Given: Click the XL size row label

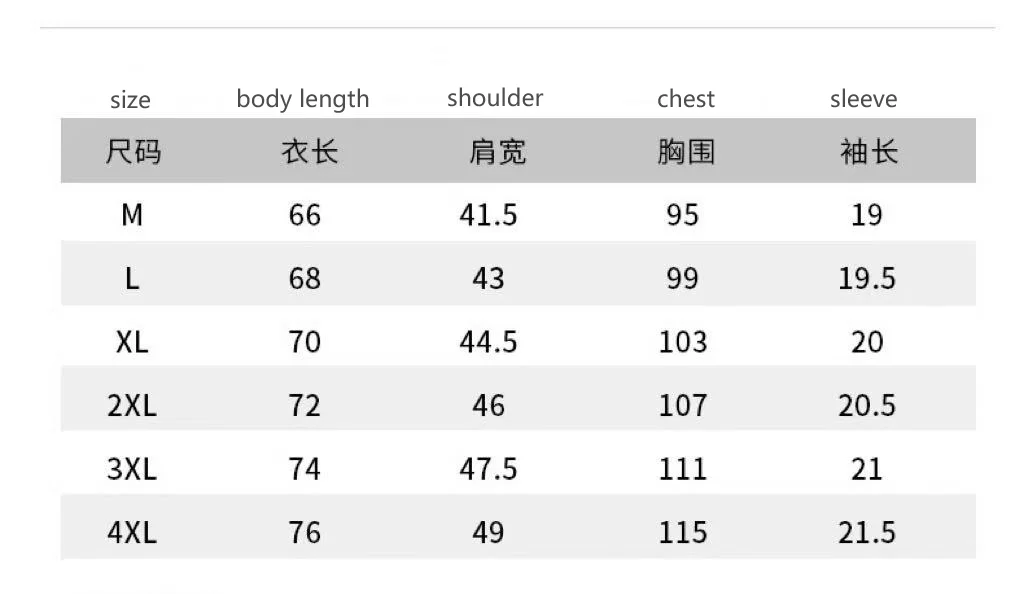Looking at the screenshot, I should [x=132, y=342].
